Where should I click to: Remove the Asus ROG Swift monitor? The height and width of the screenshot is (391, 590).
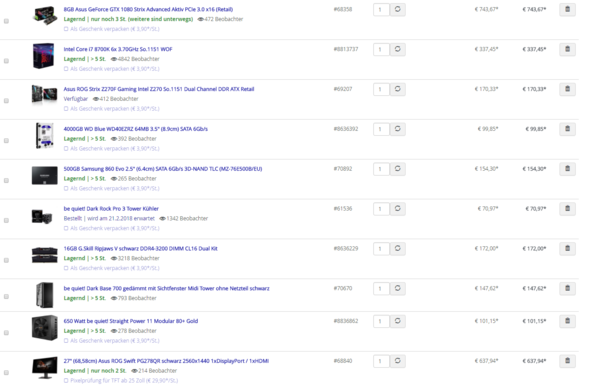click(567, 361)
